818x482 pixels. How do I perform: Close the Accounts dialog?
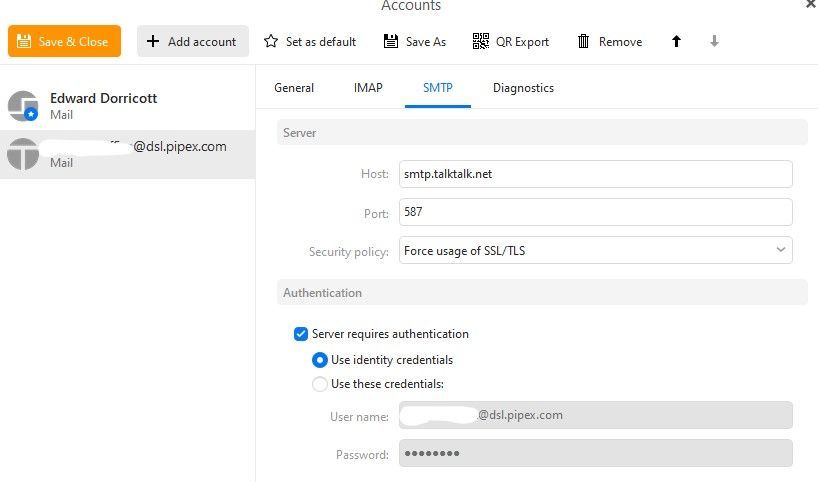(x=811, y=4)
